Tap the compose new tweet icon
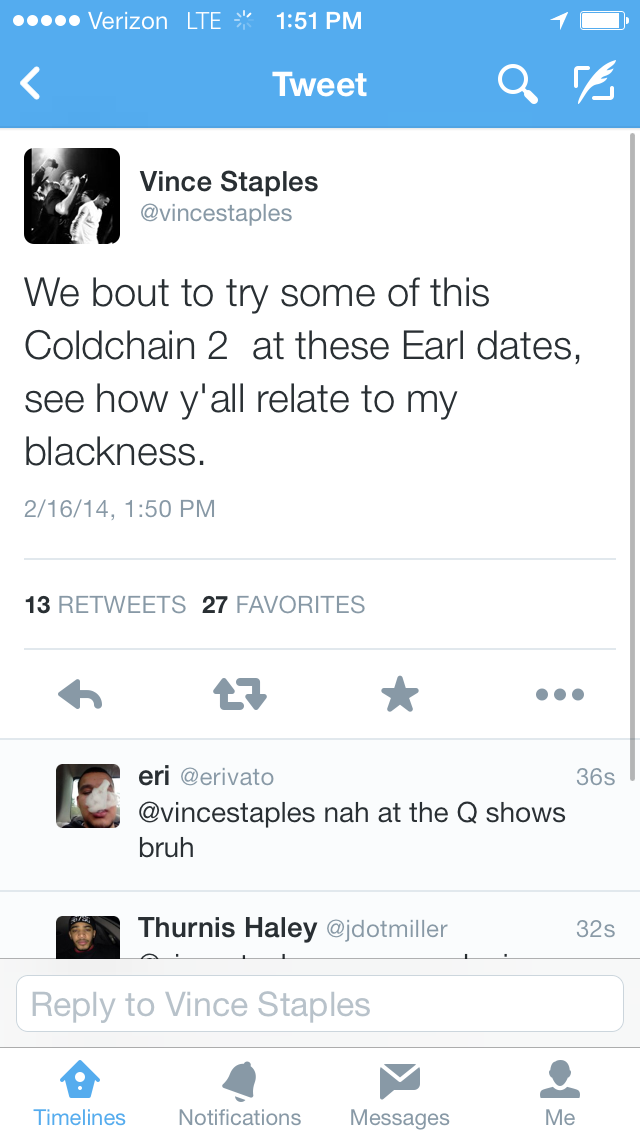This screenshot has height=1136, width=640. coord(593,84)
